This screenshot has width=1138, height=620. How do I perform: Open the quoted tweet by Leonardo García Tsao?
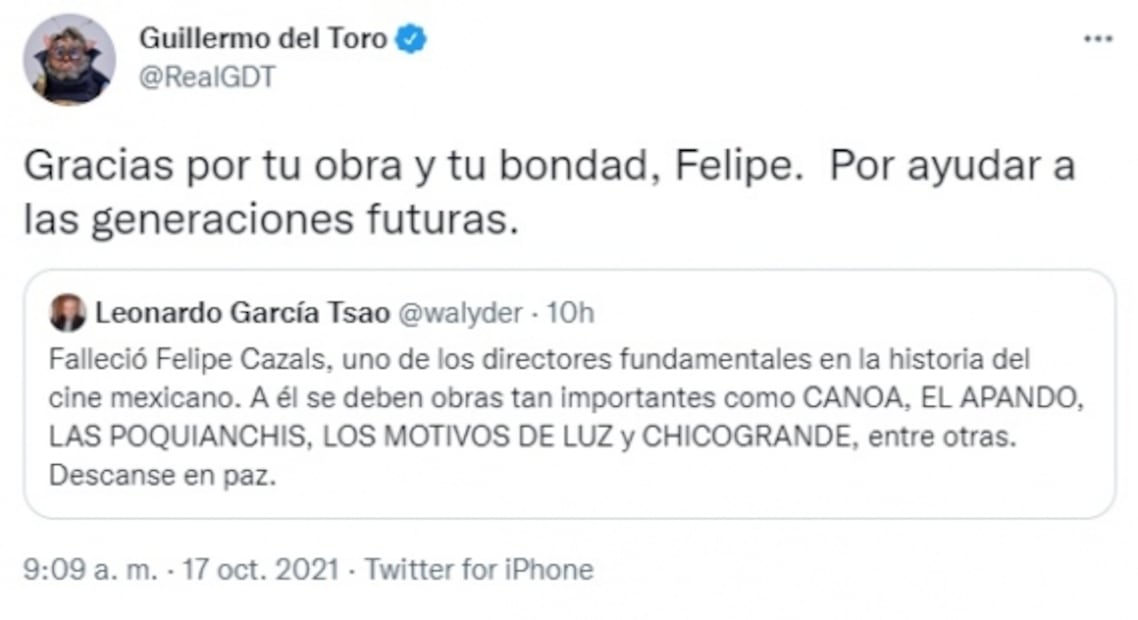(570, 395)
